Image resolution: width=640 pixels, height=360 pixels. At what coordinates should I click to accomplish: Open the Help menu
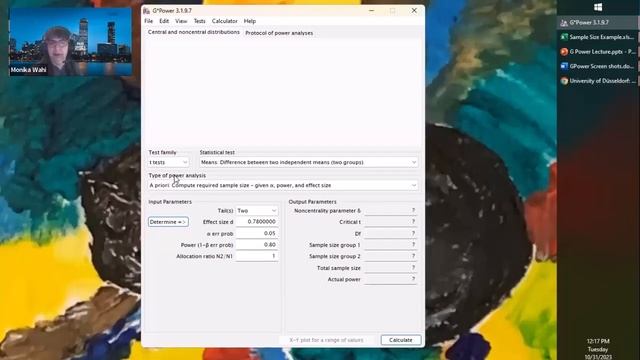[x=250, y=21]
